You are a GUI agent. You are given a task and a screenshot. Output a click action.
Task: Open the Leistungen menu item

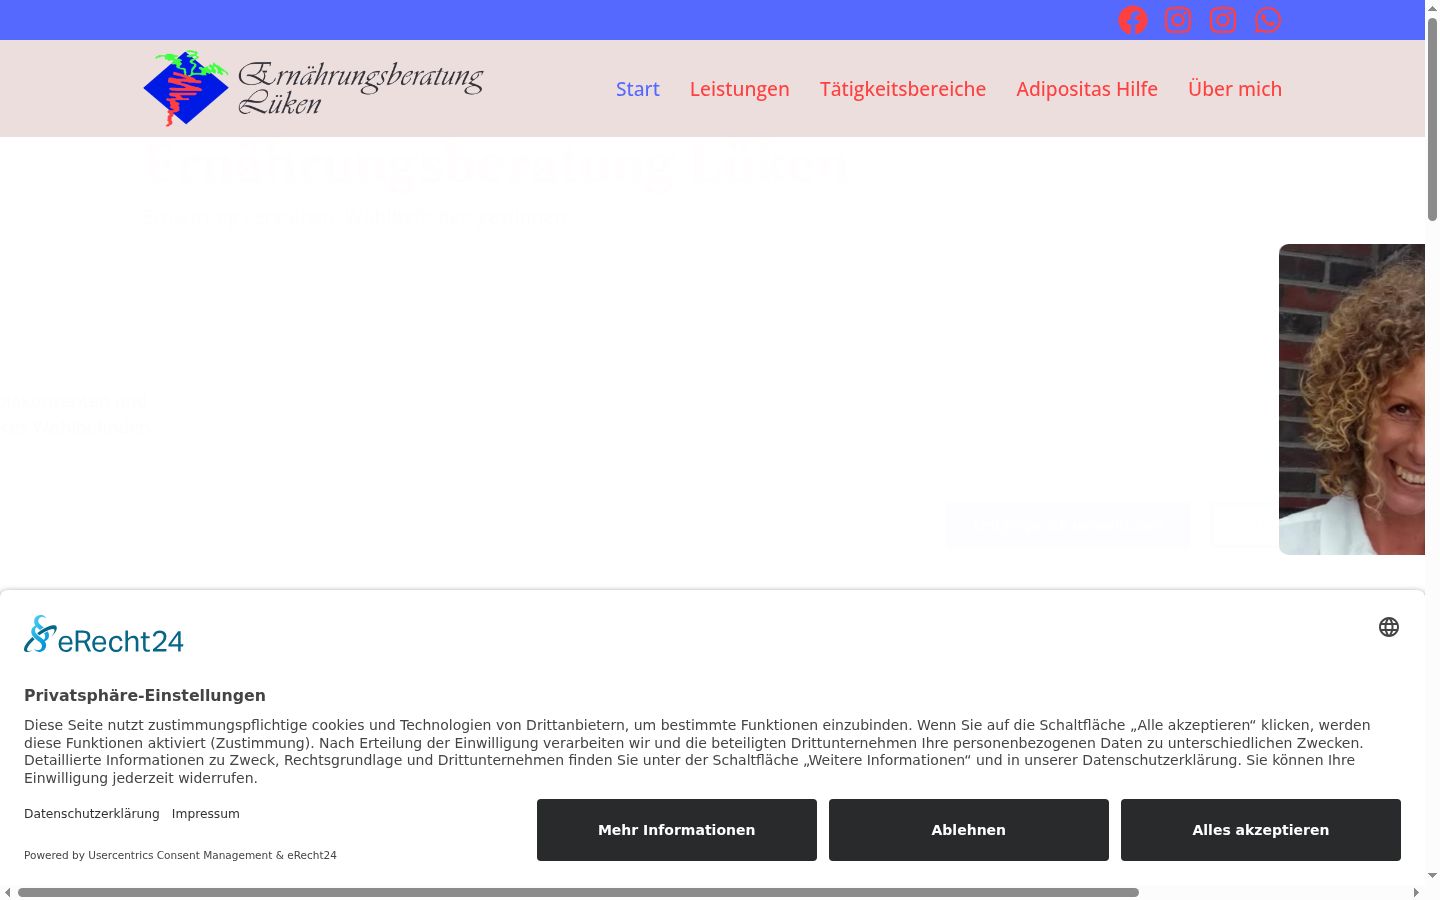(740, 89)
